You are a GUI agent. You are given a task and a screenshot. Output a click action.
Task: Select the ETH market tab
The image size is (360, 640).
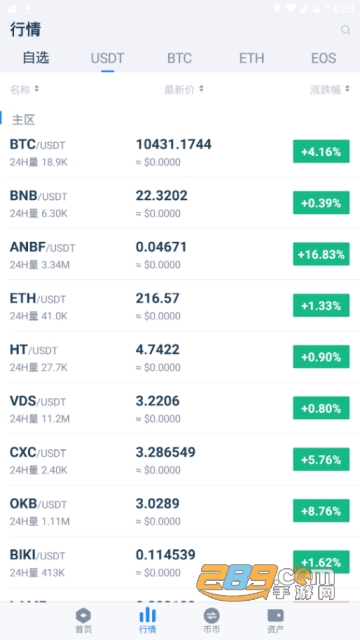click(251, 58)
